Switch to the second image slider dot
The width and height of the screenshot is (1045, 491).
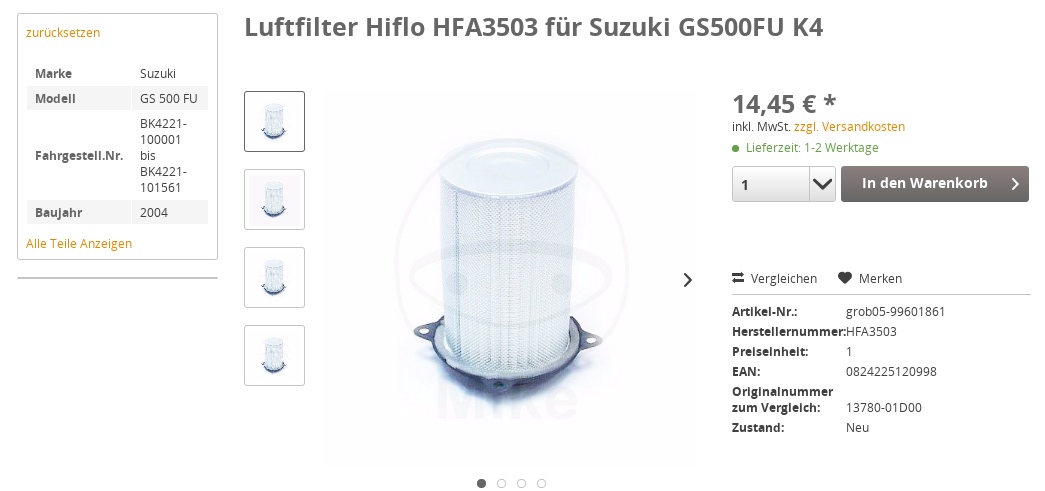tap(501, 484)
